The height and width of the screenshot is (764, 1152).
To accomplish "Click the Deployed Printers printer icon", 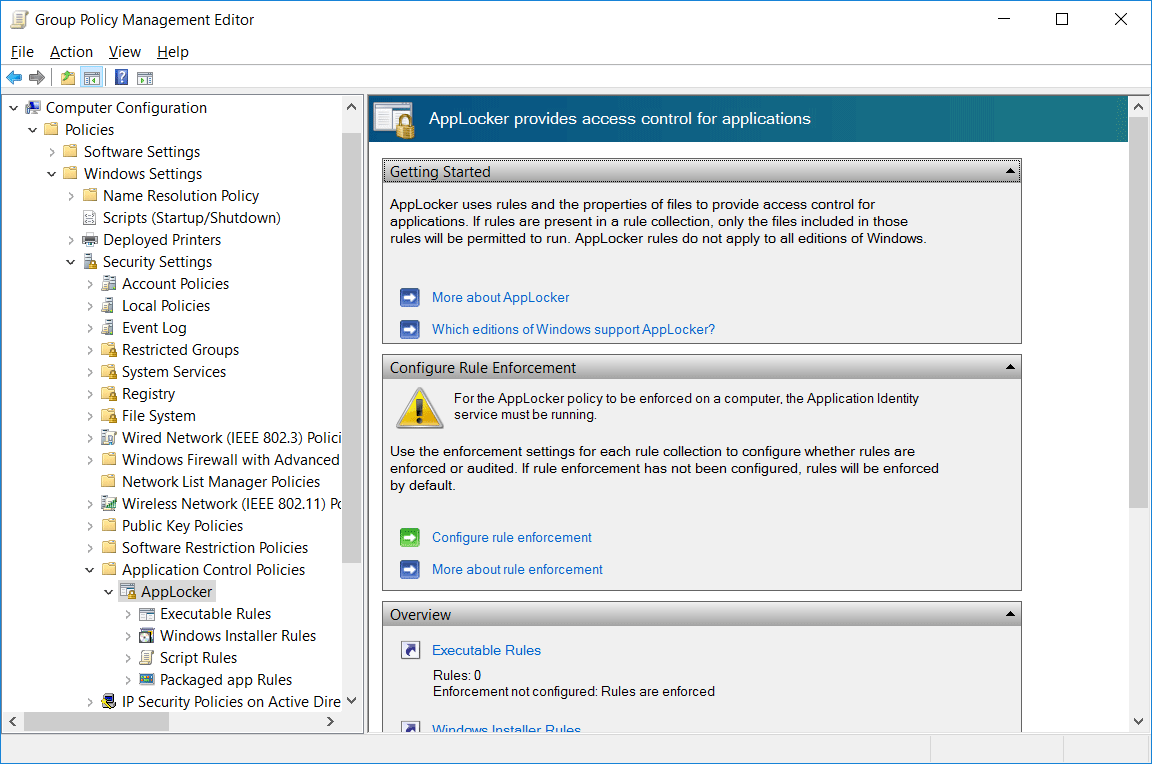I will tap(90, 239).
